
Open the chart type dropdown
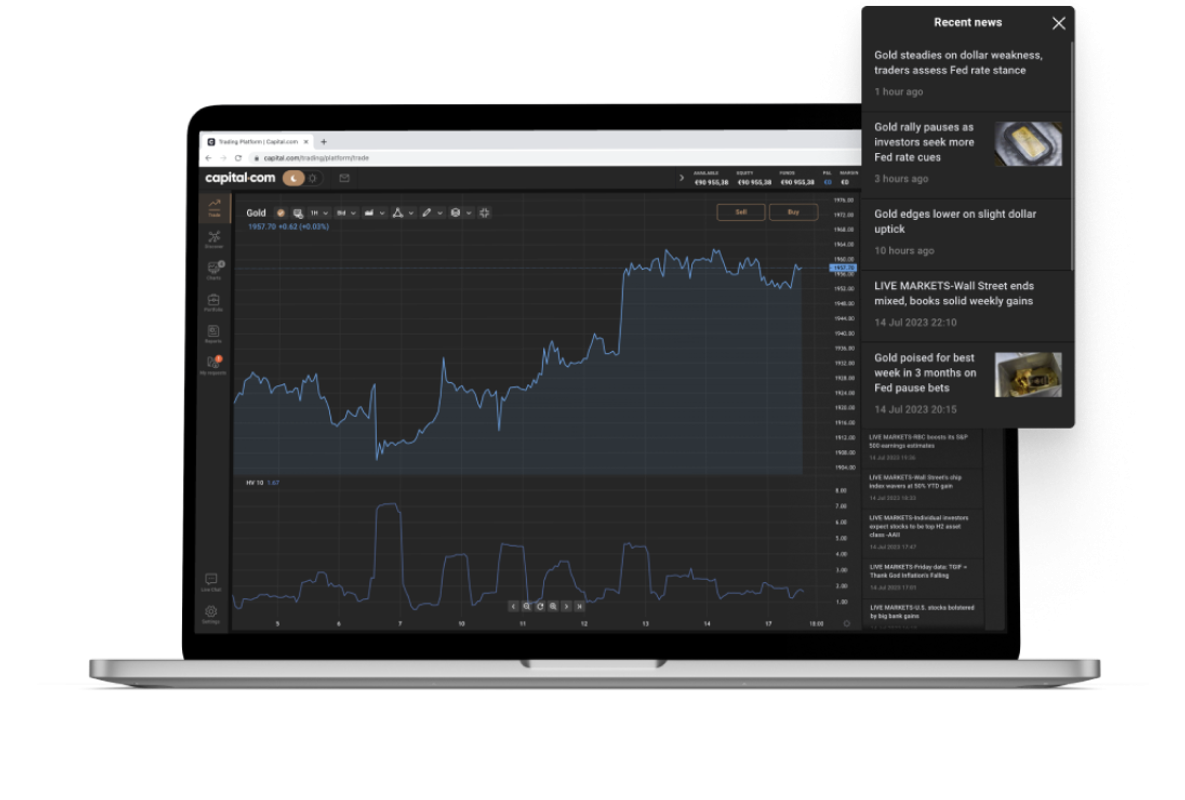click(374, 213)
